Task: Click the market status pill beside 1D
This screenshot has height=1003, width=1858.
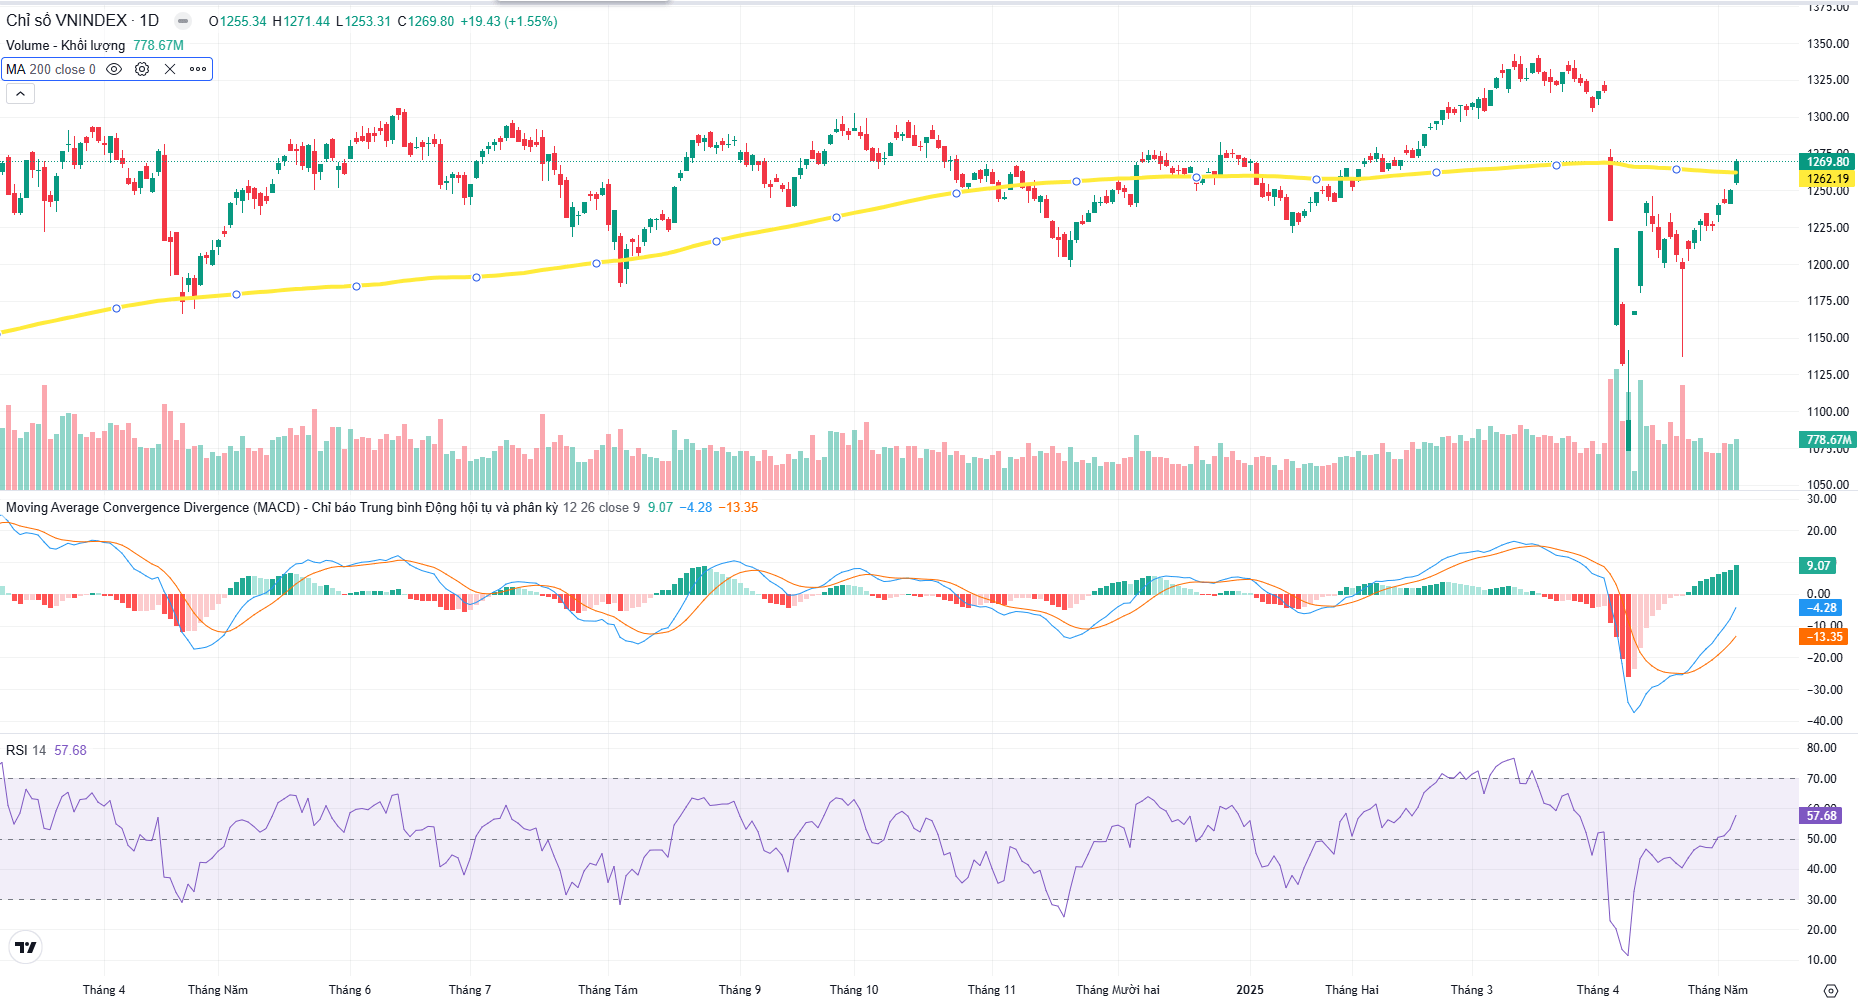Action: 182,21
